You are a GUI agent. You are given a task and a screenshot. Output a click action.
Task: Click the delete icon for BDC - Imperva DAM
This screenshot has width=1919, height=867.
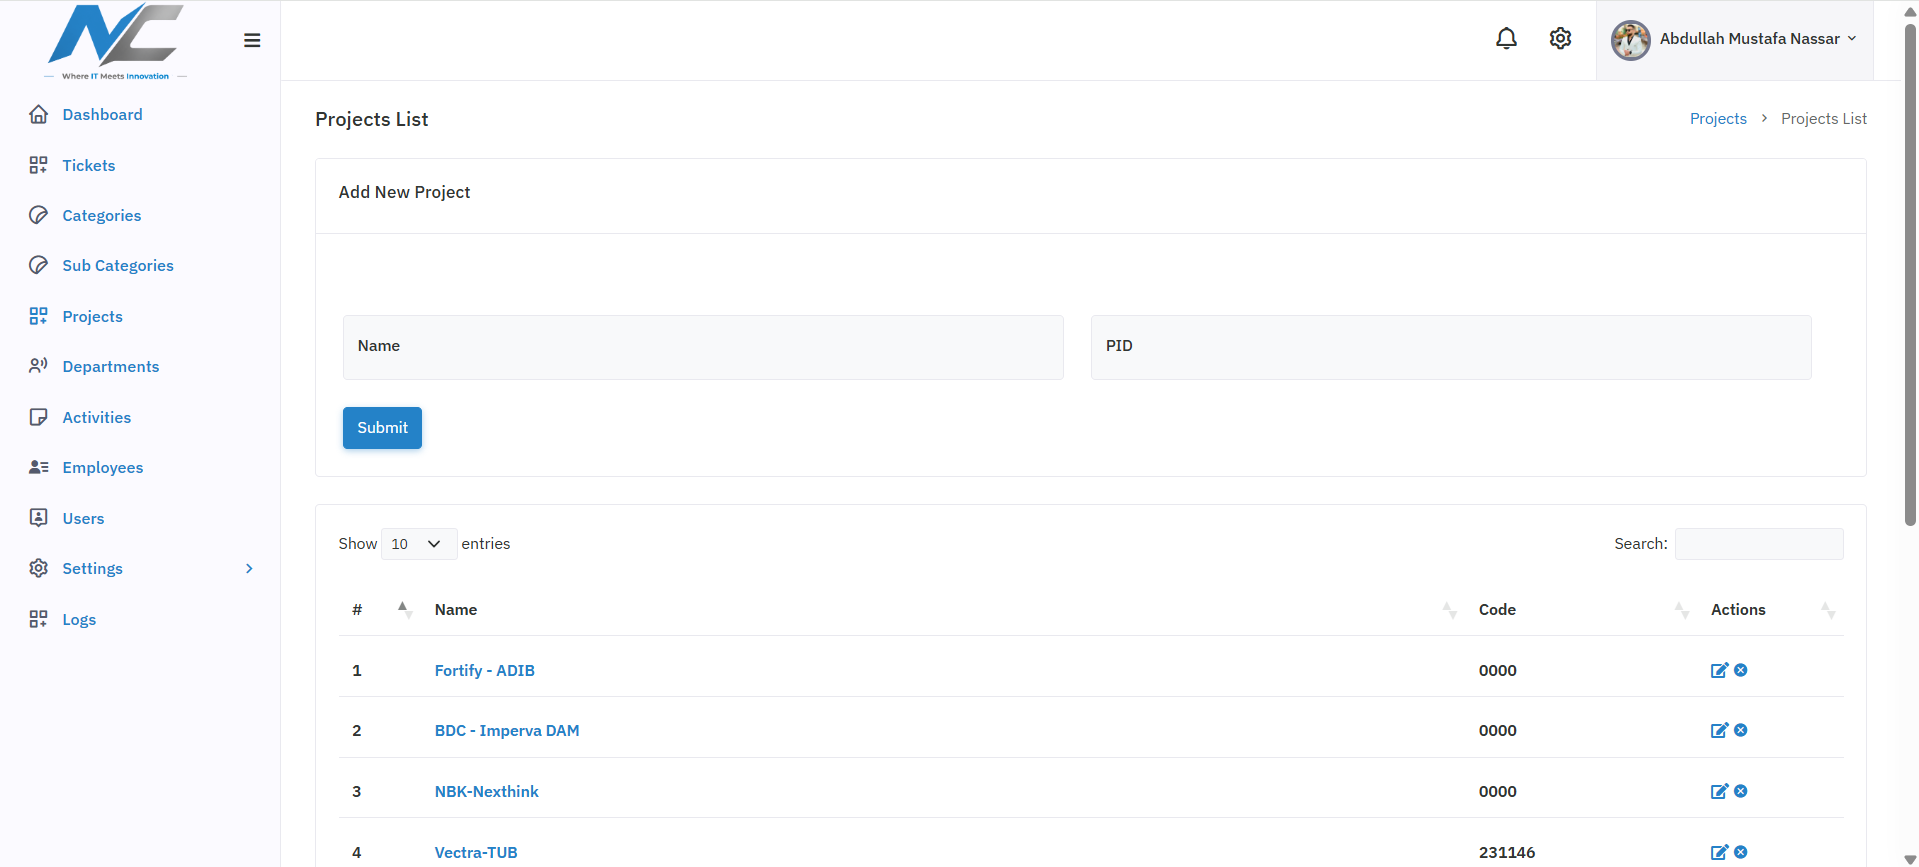[1741, 730]
